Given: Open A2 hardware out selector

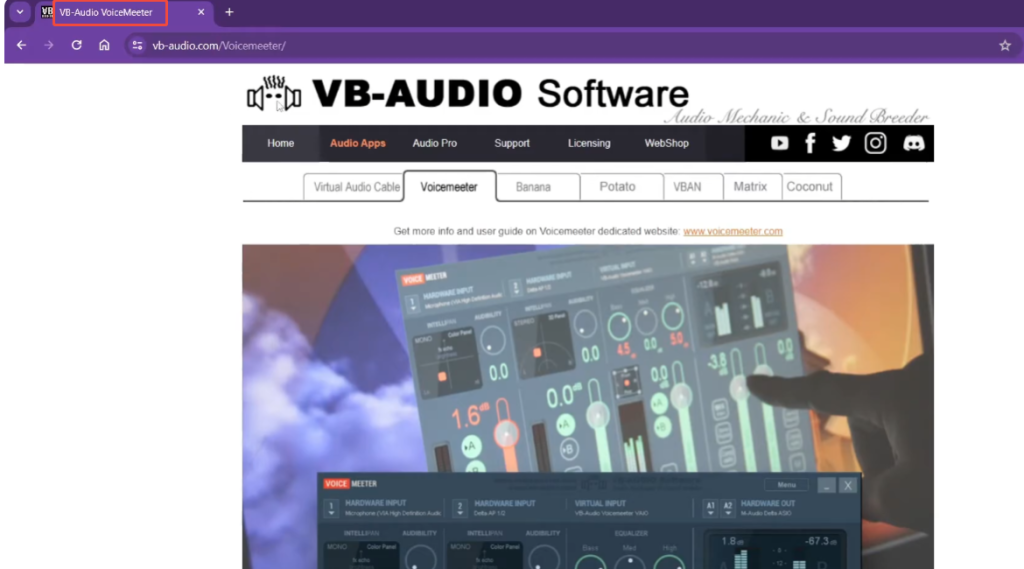Looking at the screenshot, I should (x=728, y=508).
